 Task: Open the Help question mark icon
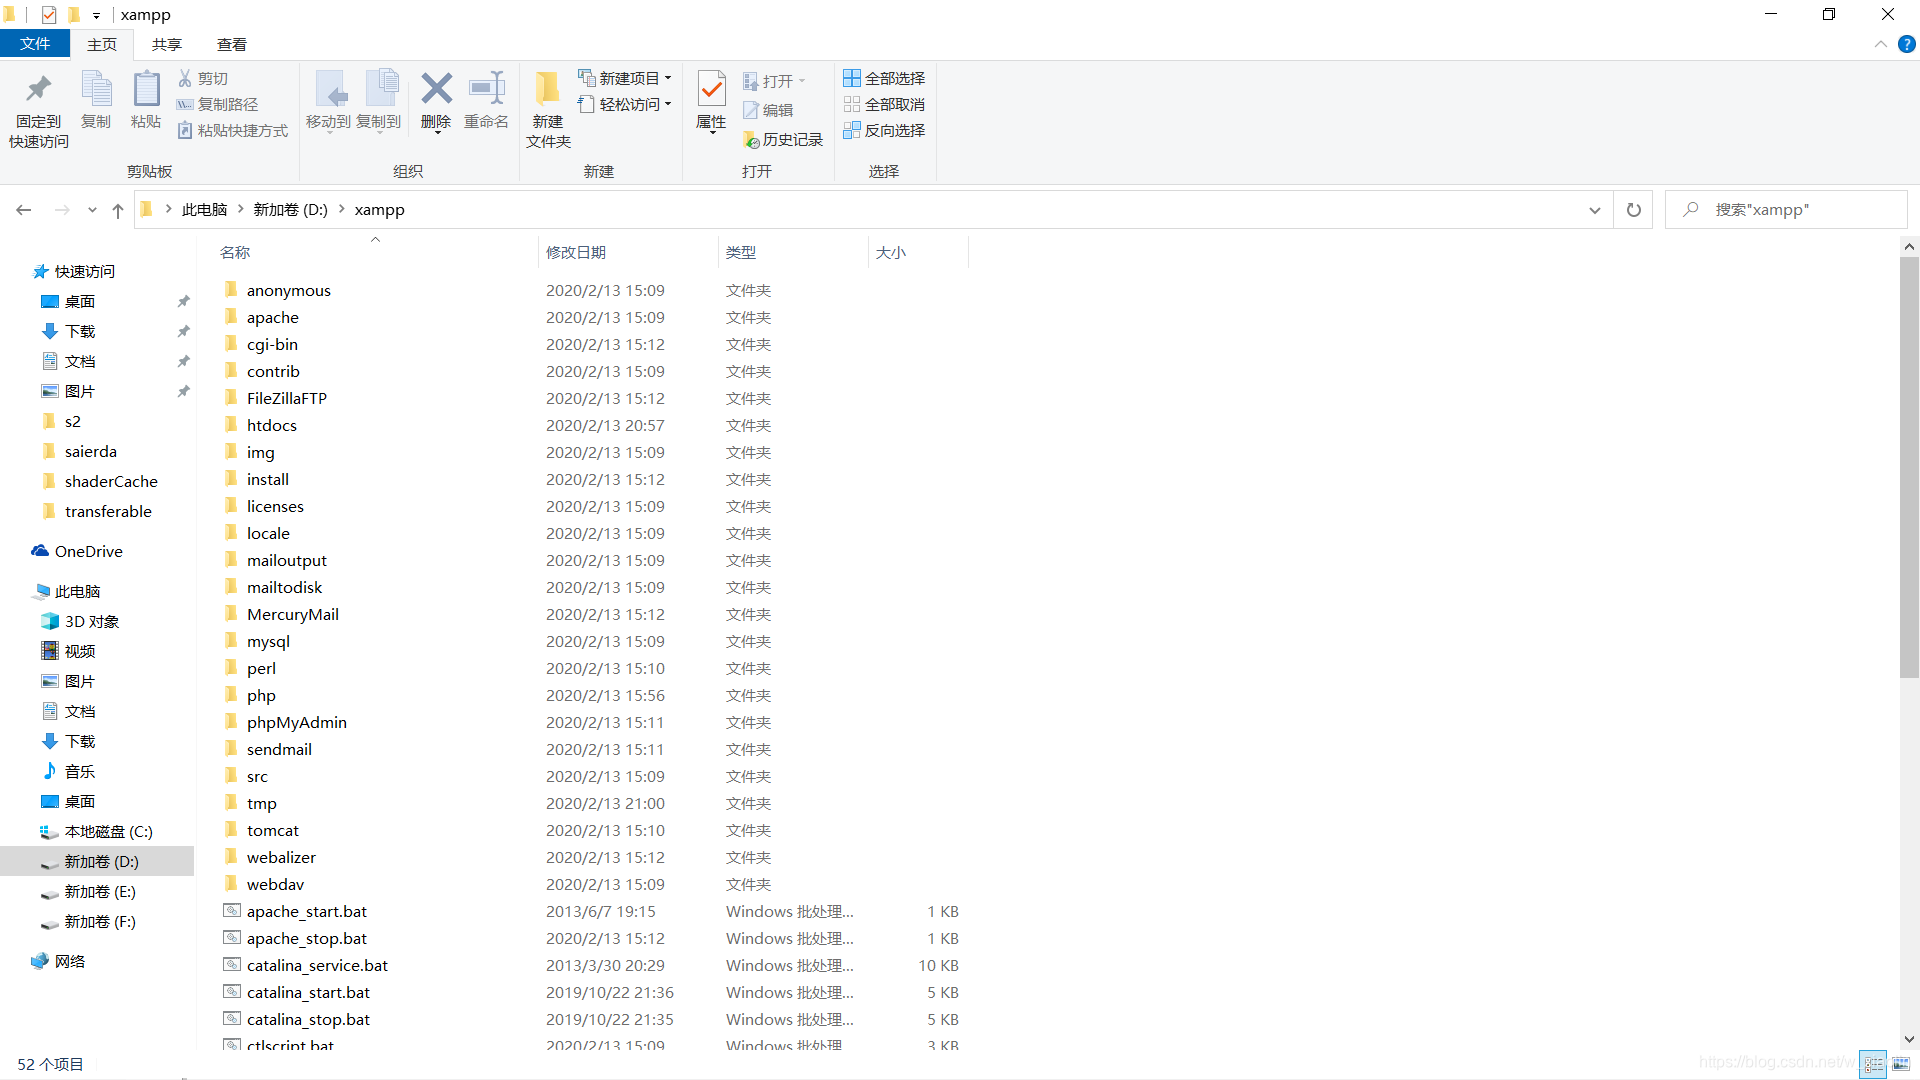1907,44
